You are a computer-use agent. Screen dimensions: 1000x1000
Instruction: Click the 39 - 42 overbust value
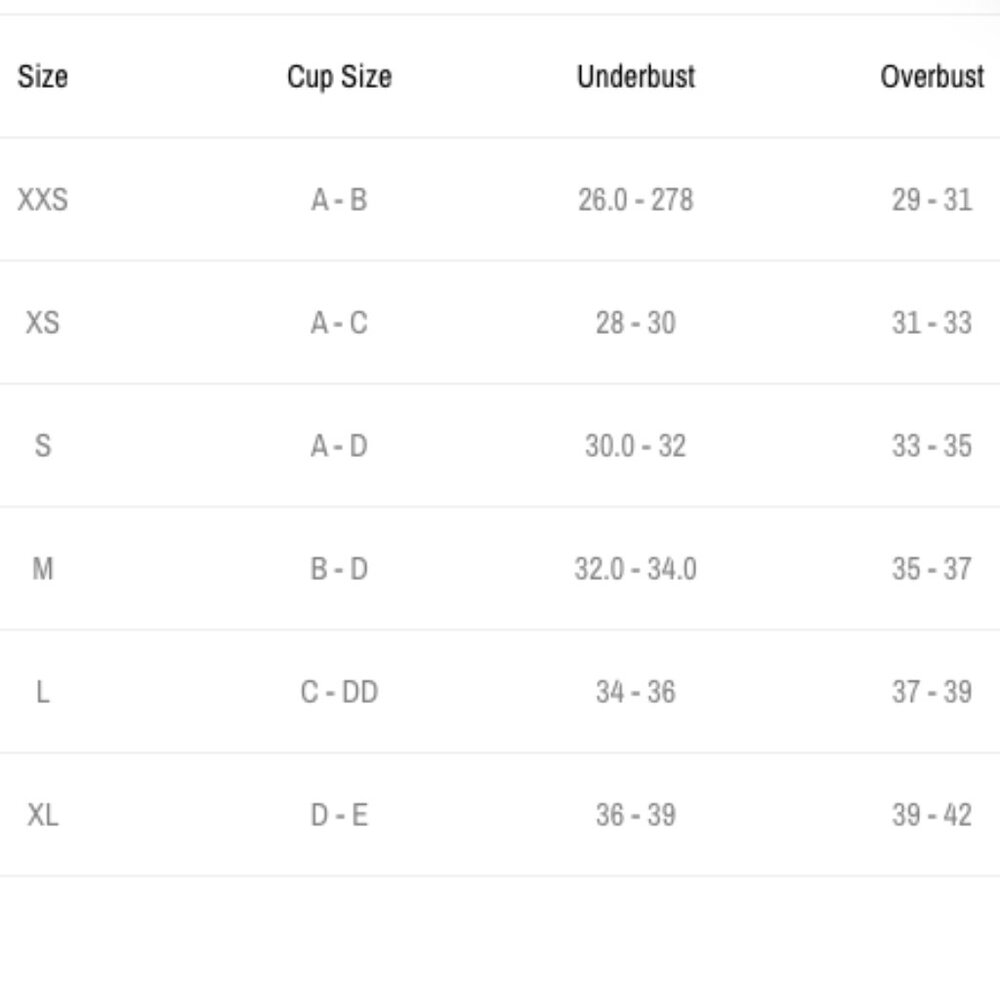pyautogui.click(x=932, y=815)
